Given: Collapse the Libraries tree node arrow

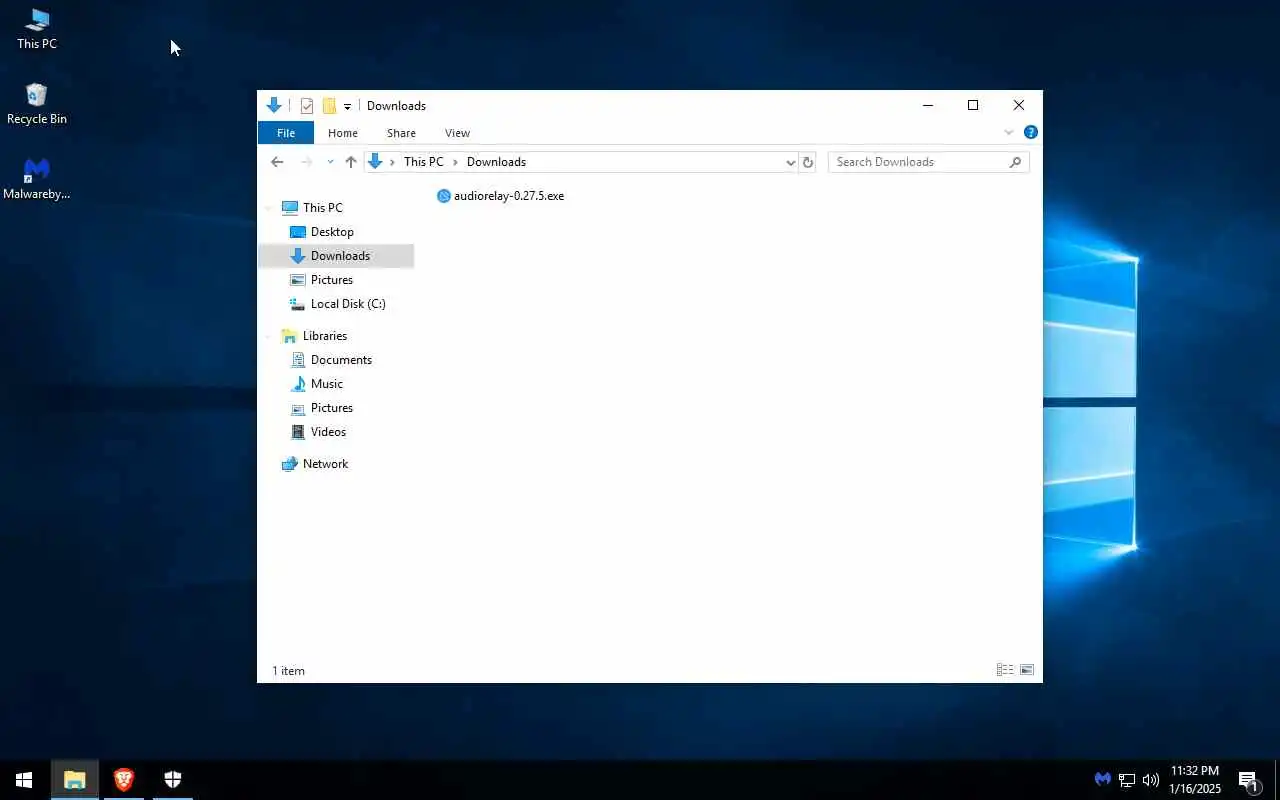Looking at the screenshot, I should coord(269,336).
